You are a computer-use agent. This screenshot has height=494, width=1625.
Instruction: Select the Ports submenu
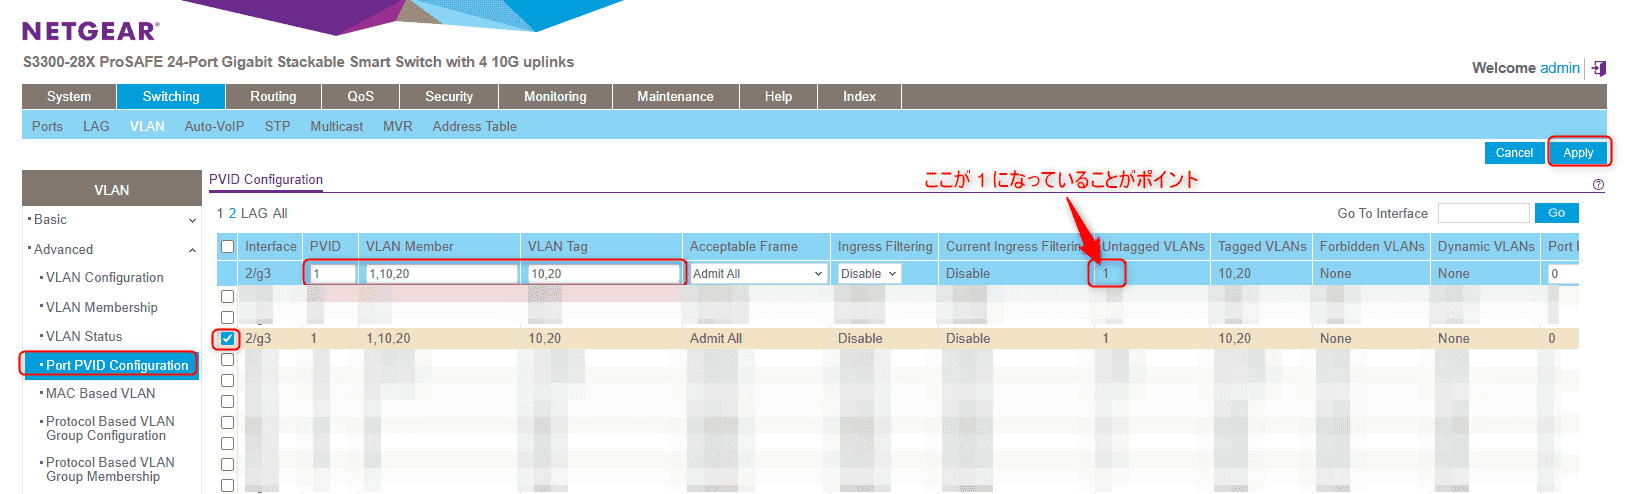(47, 127)
